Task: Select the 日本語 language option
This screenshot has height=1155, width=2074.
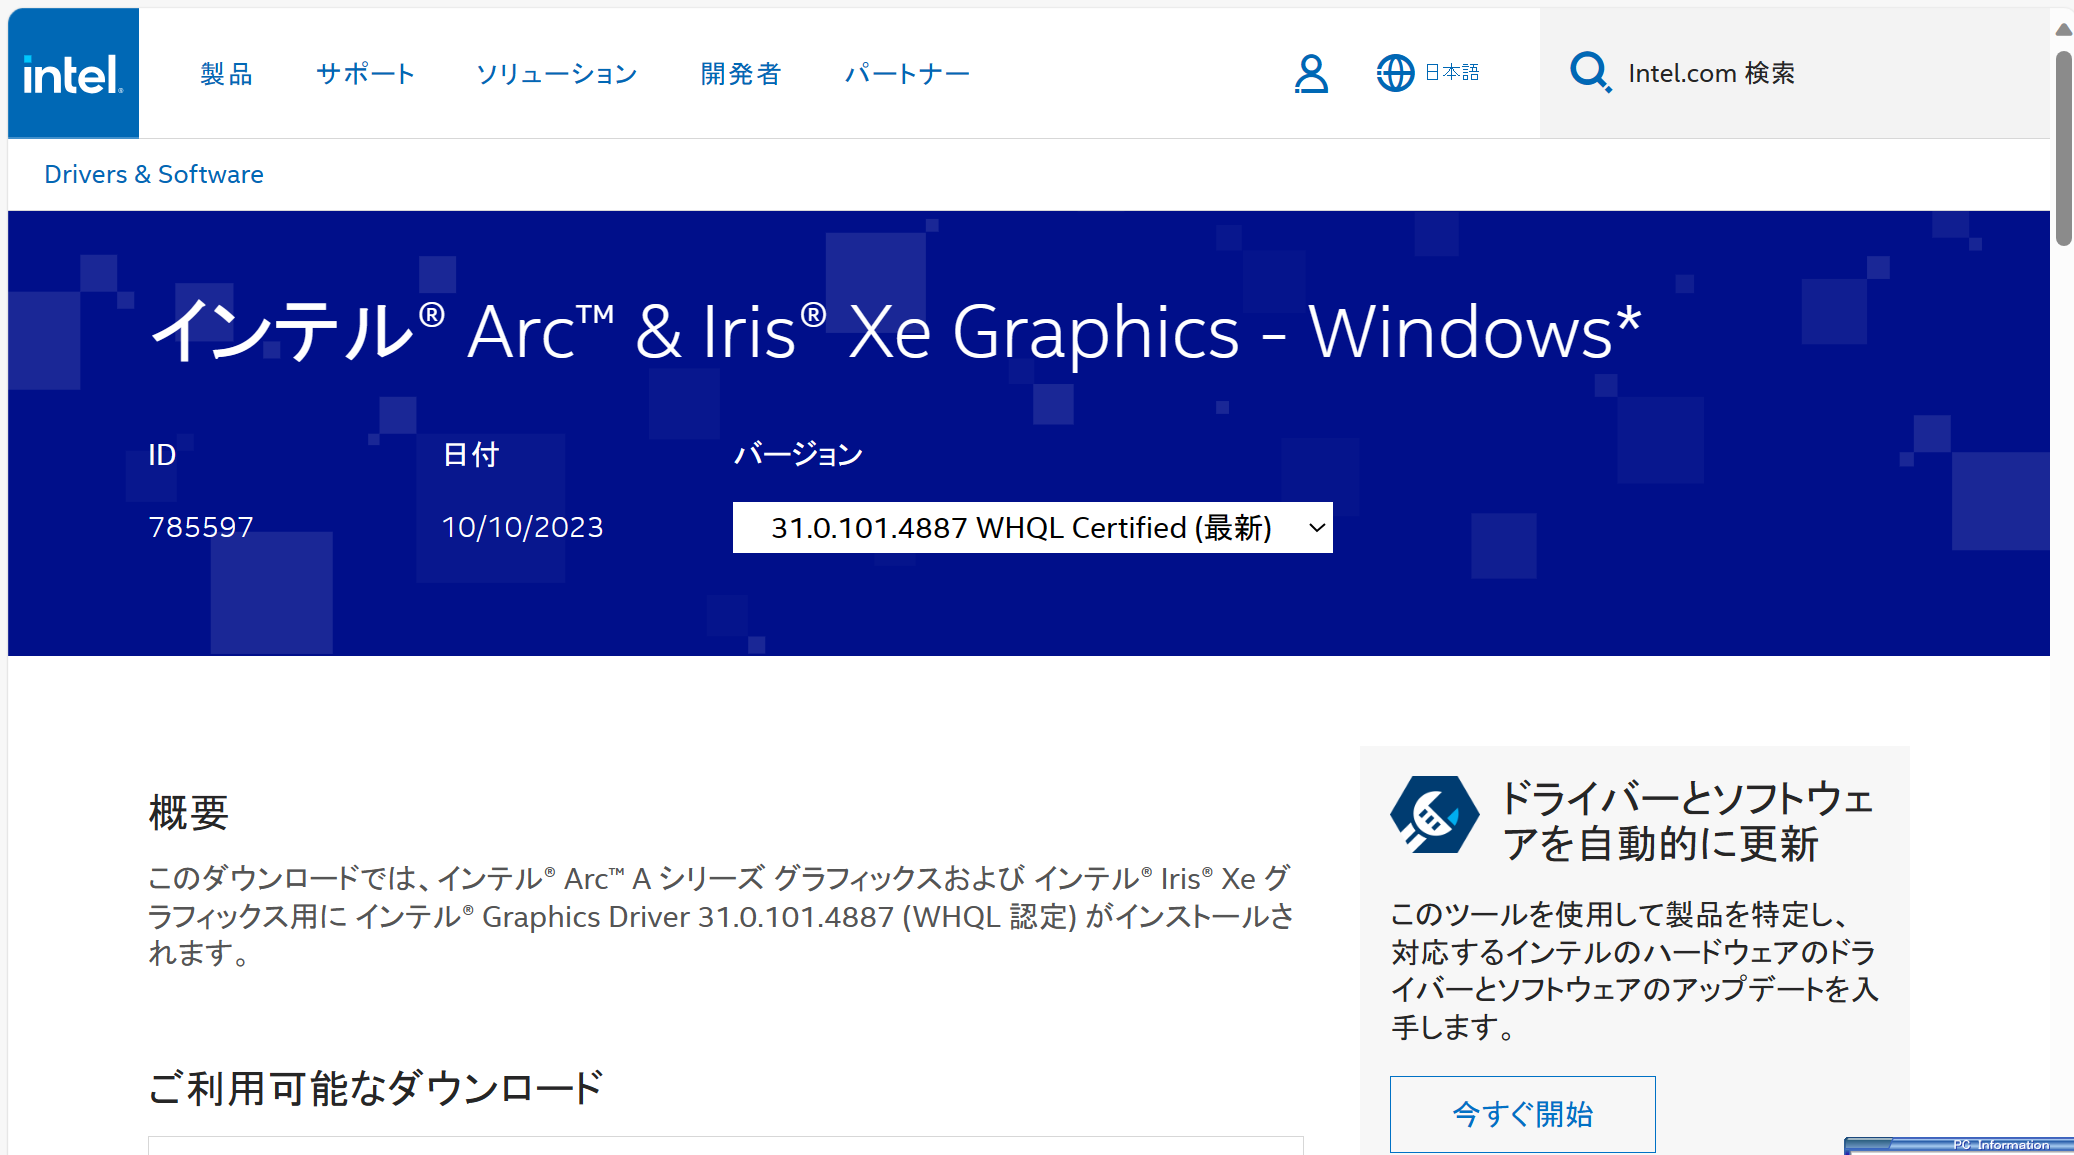Action: pos(1452,72)
